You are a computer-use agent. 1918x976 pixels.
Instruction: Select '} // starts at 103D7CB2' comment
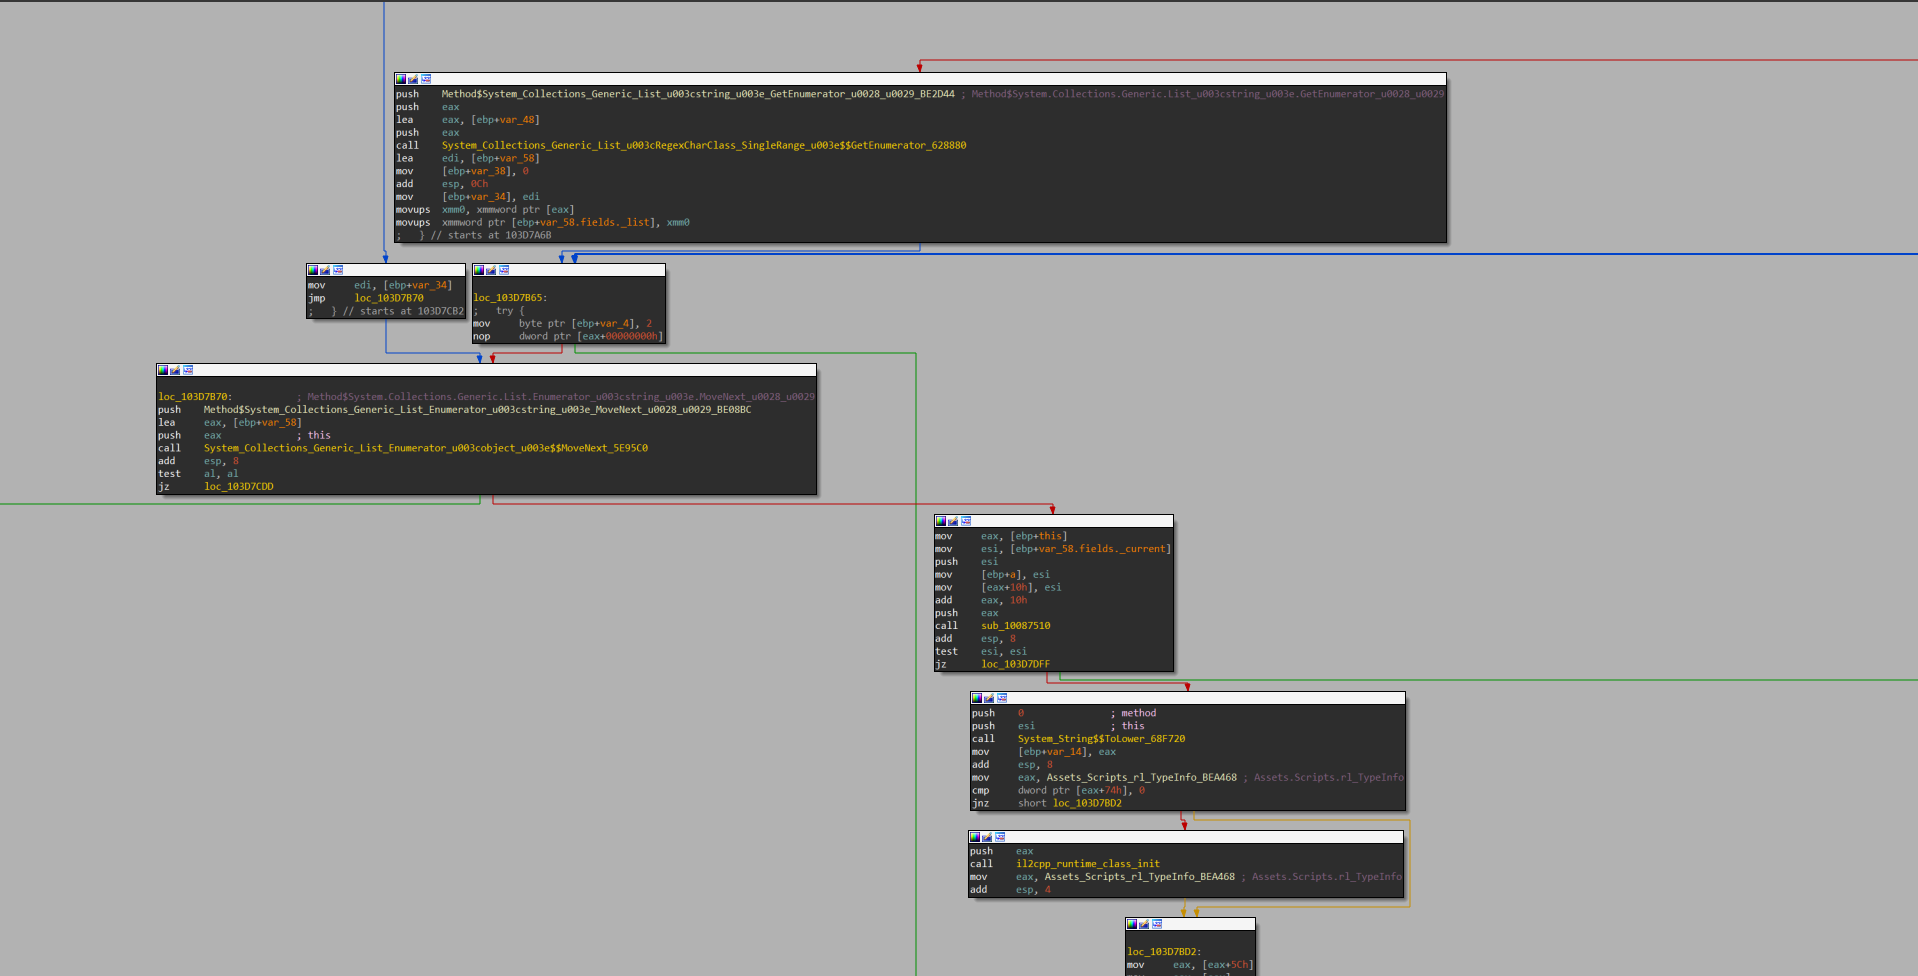397,311
